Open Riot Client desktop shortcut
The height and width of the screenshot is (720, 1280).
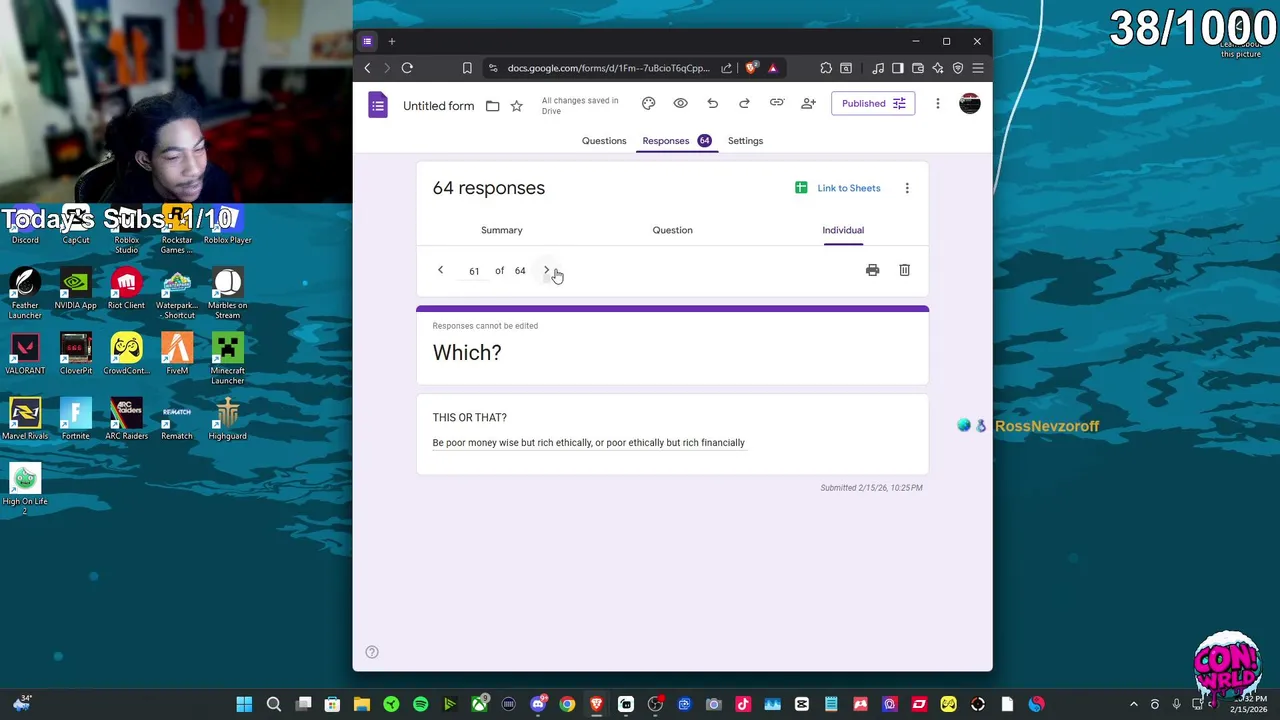(x=126, y=288)
